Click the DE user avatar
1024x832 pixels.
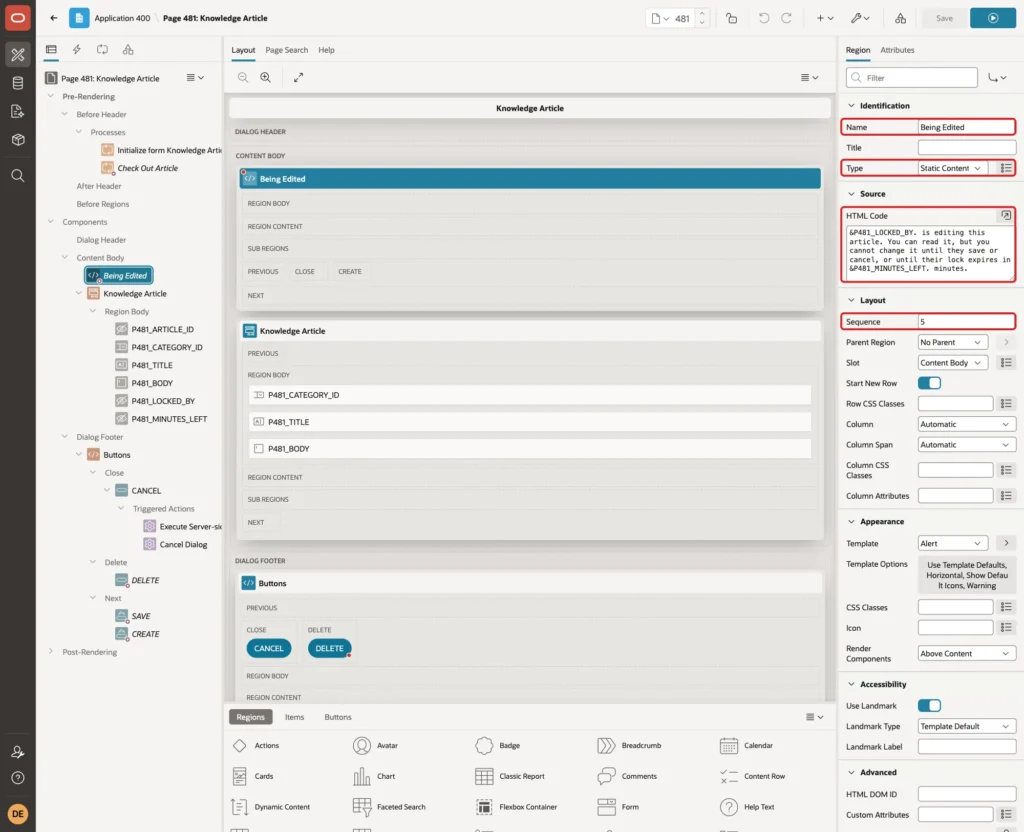click(x=18, y=814)
